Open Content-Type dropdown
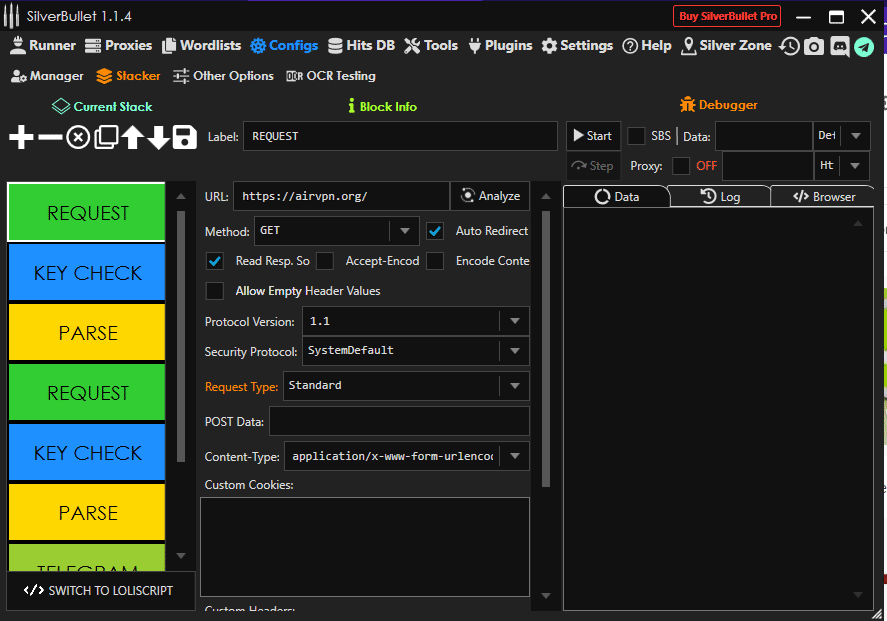The height and width of the screenshot is (621, 887). pos(407,456)
